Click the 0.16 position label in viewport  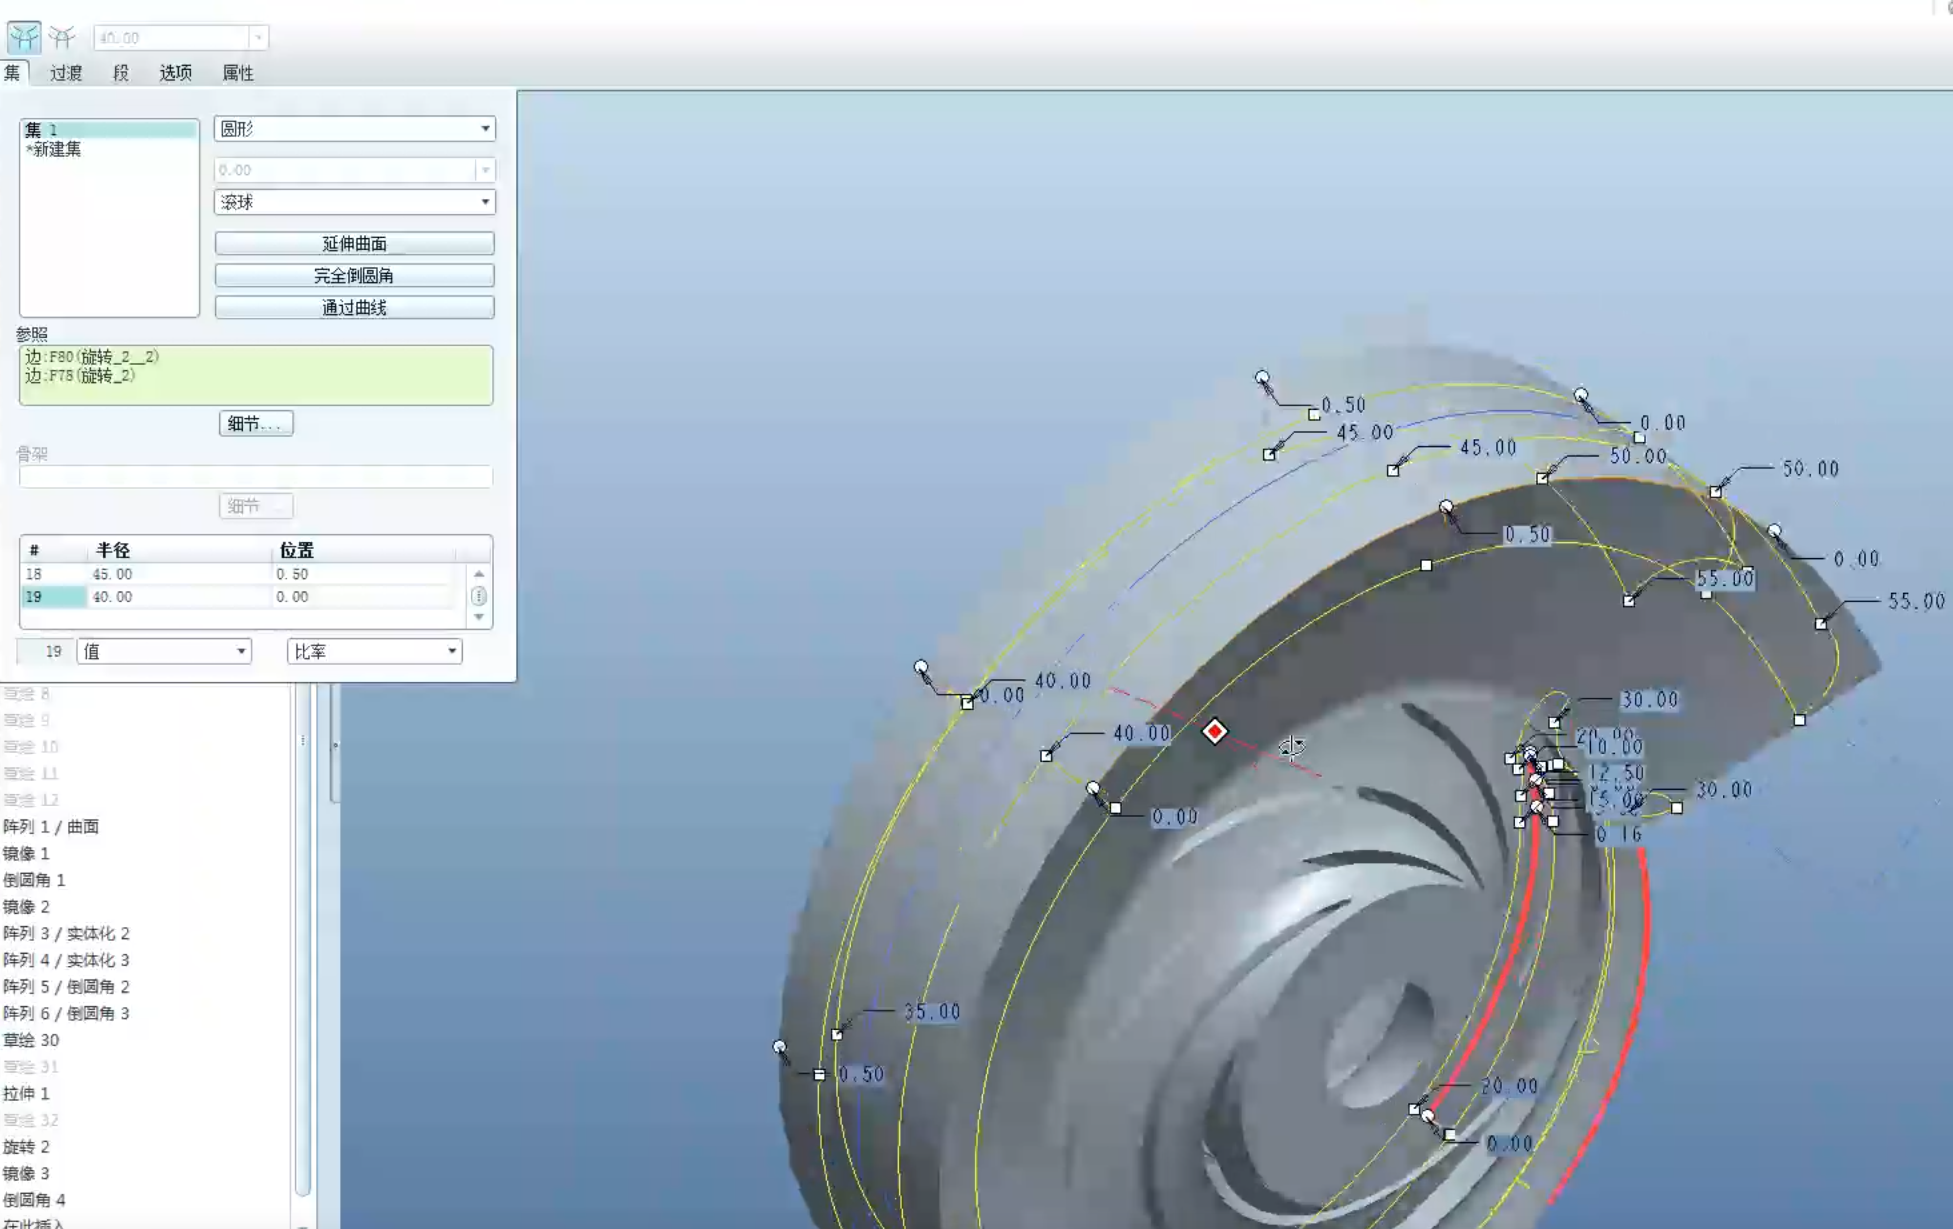[1618, 834]
